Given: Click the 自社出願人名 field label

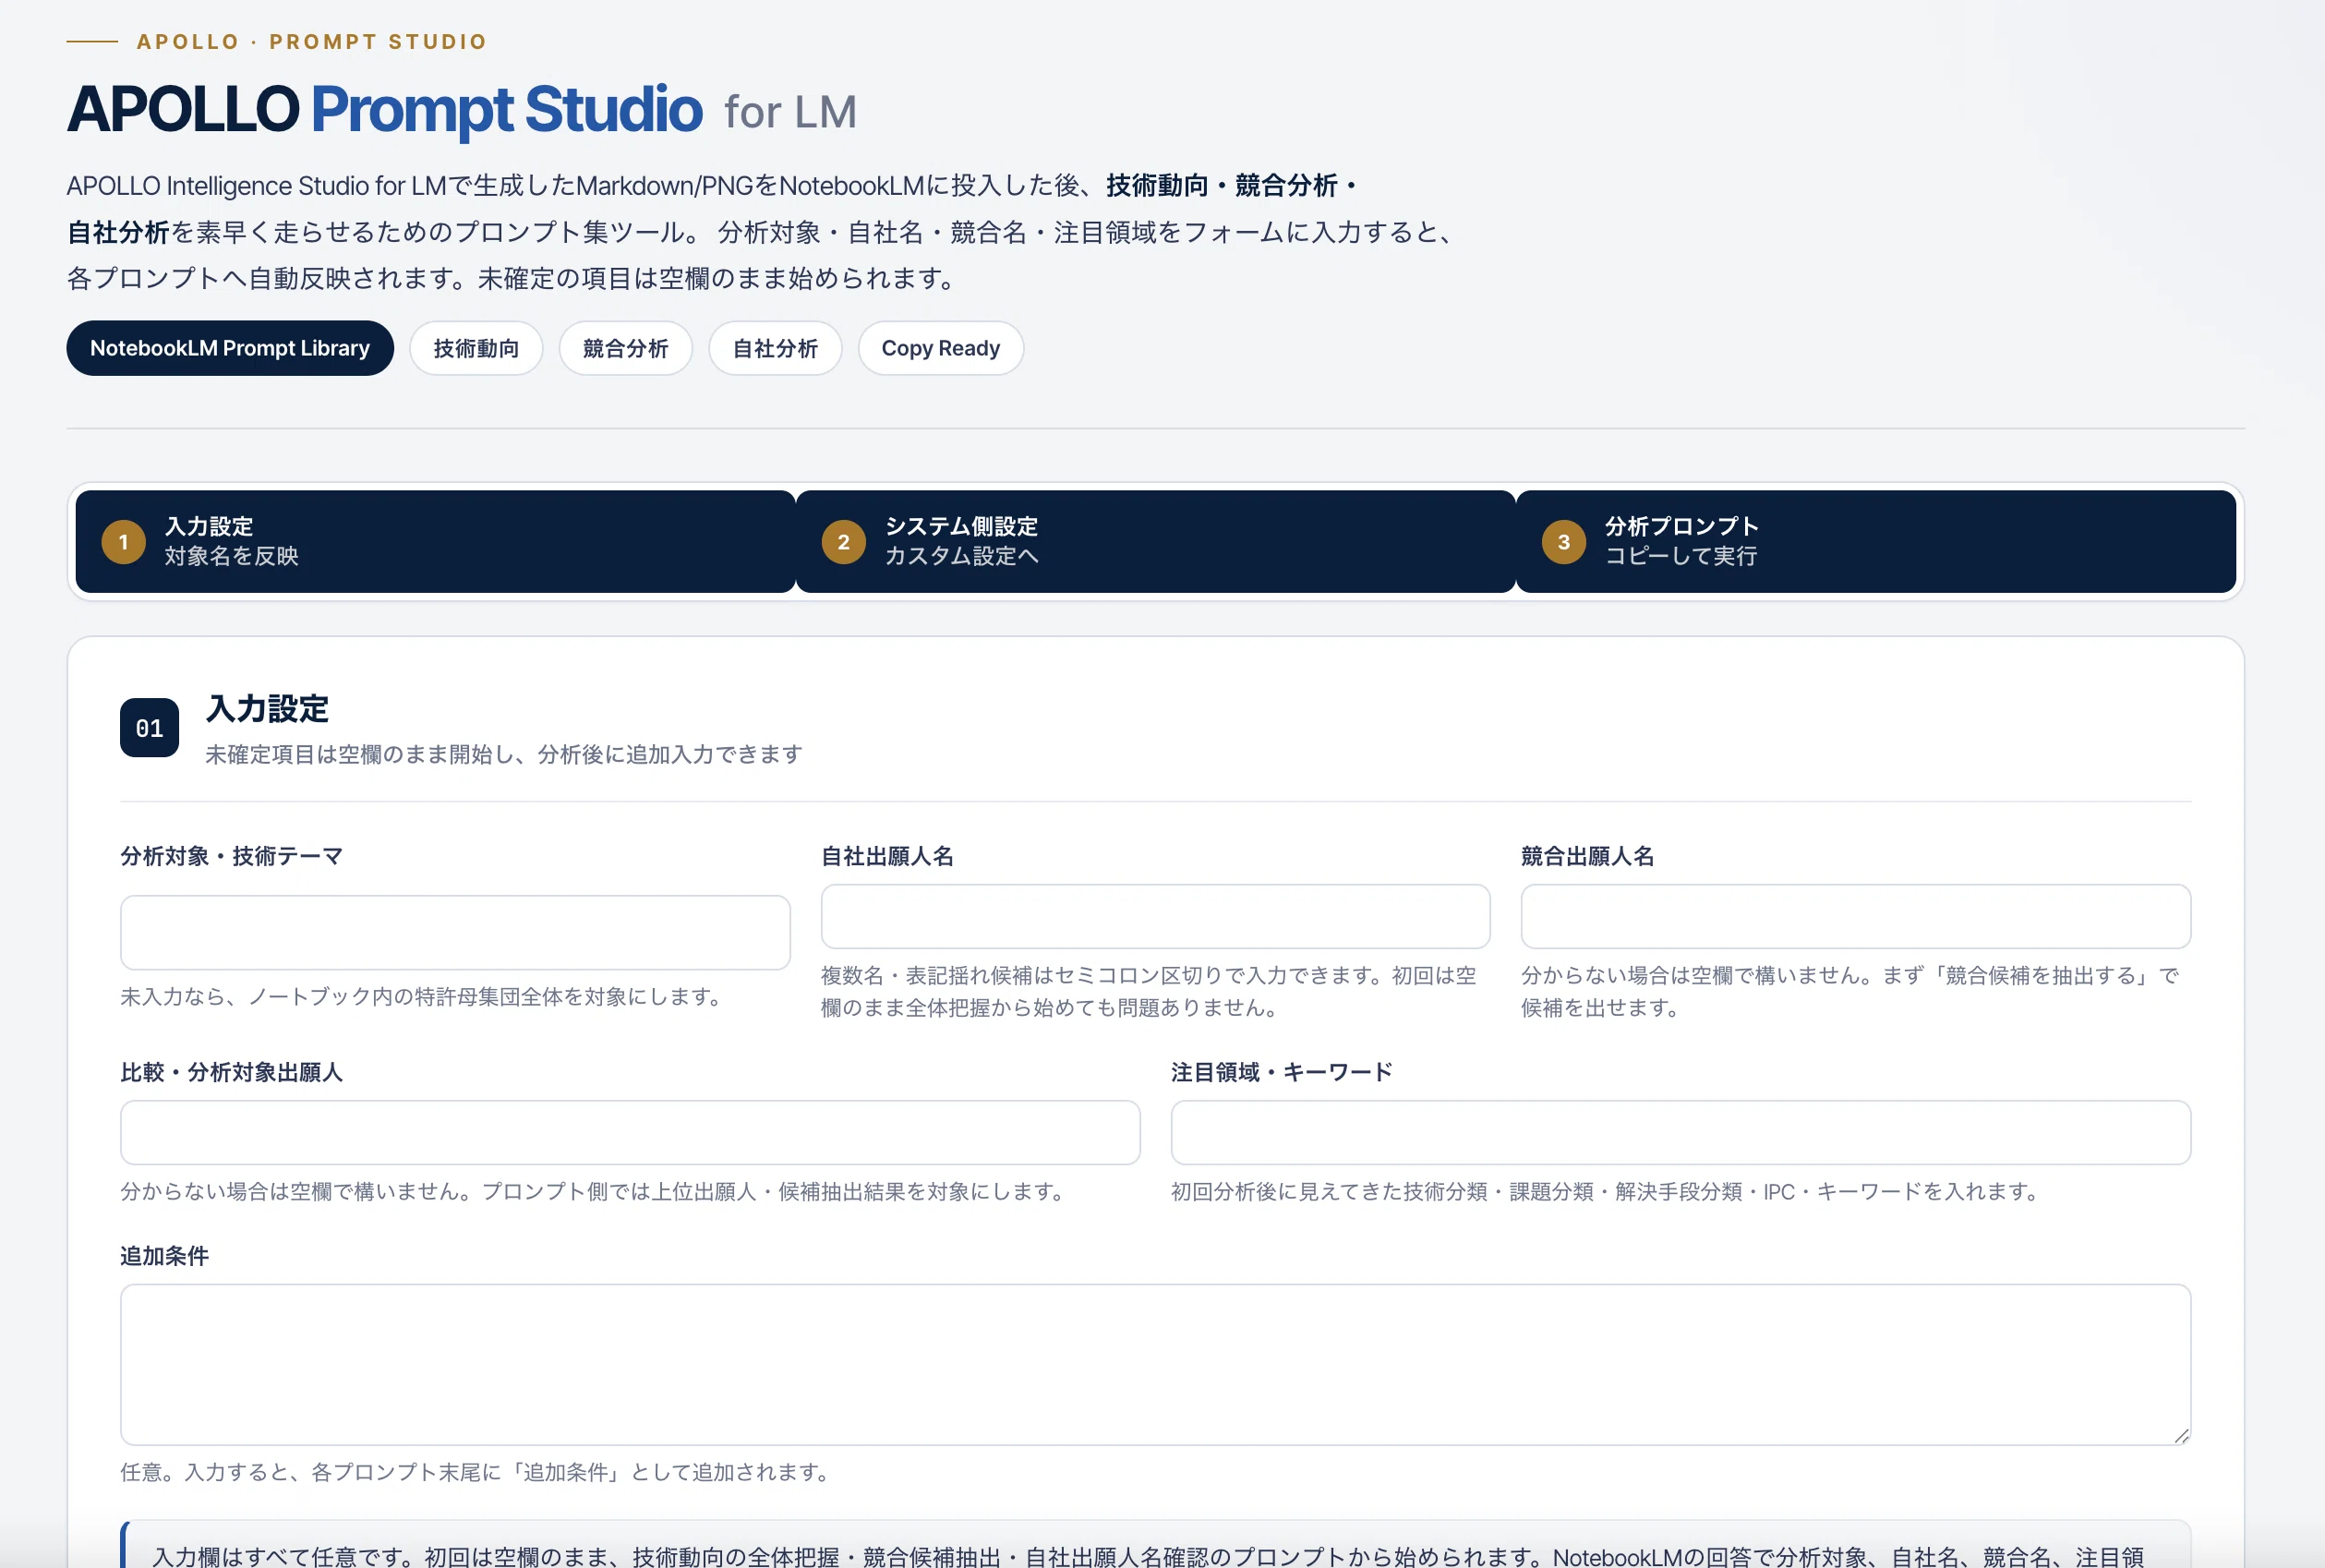Looking at the screenshot, I should point(887,856).
